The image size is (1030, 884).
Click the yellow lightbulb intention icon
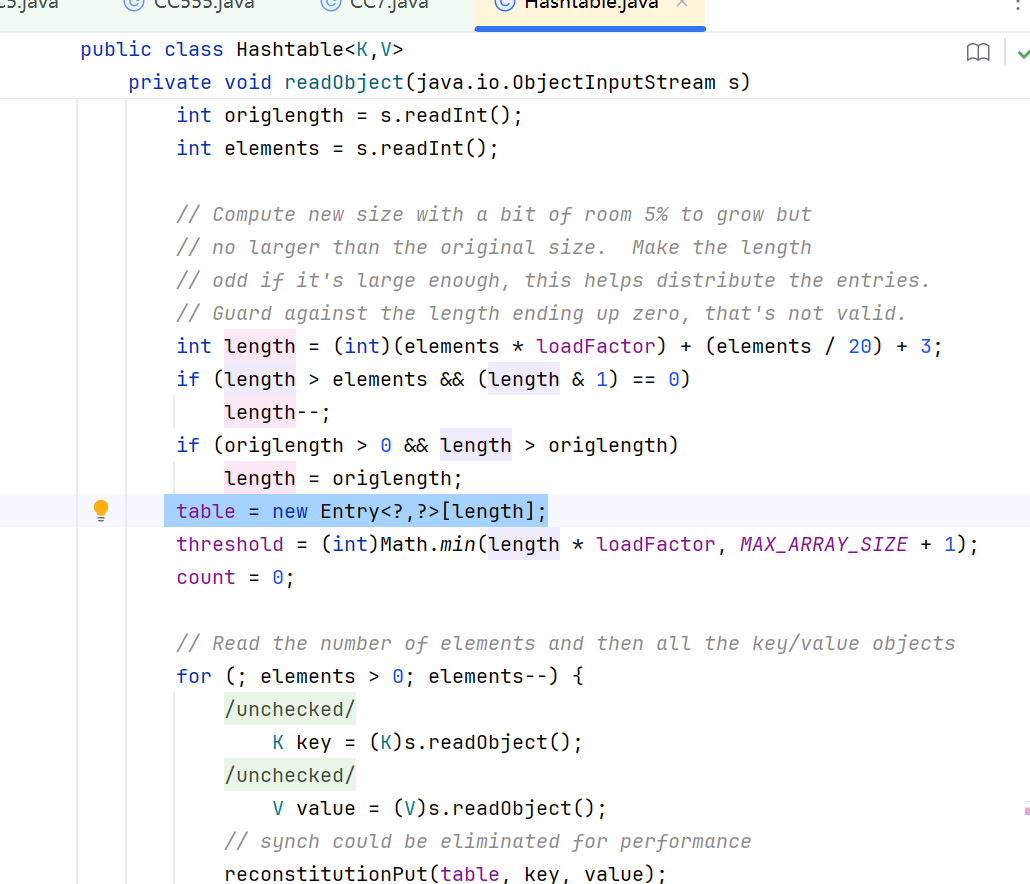coord(101,511)
